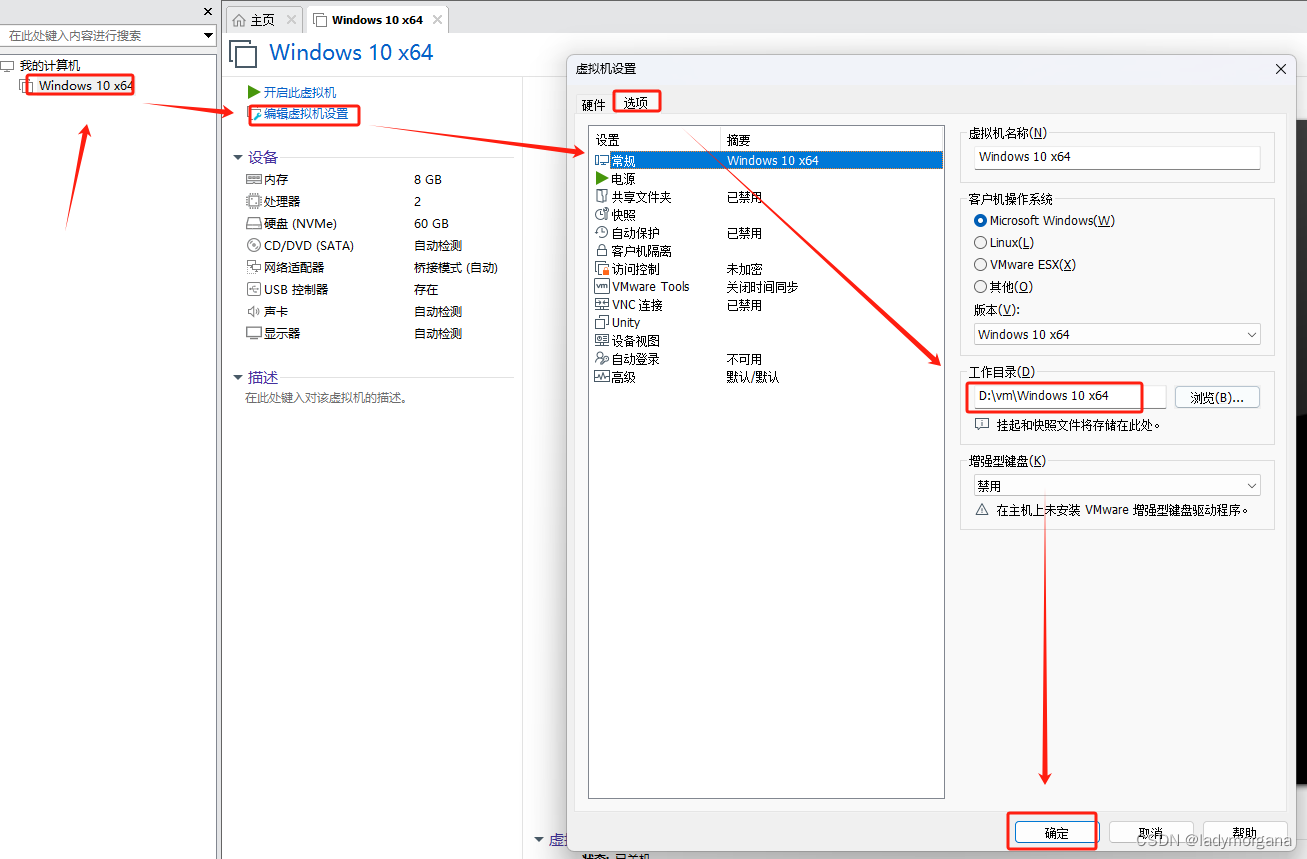This screenshot has width=1307, height=859.
Task: Click the 内存 memory device icon
Action: 253,179
